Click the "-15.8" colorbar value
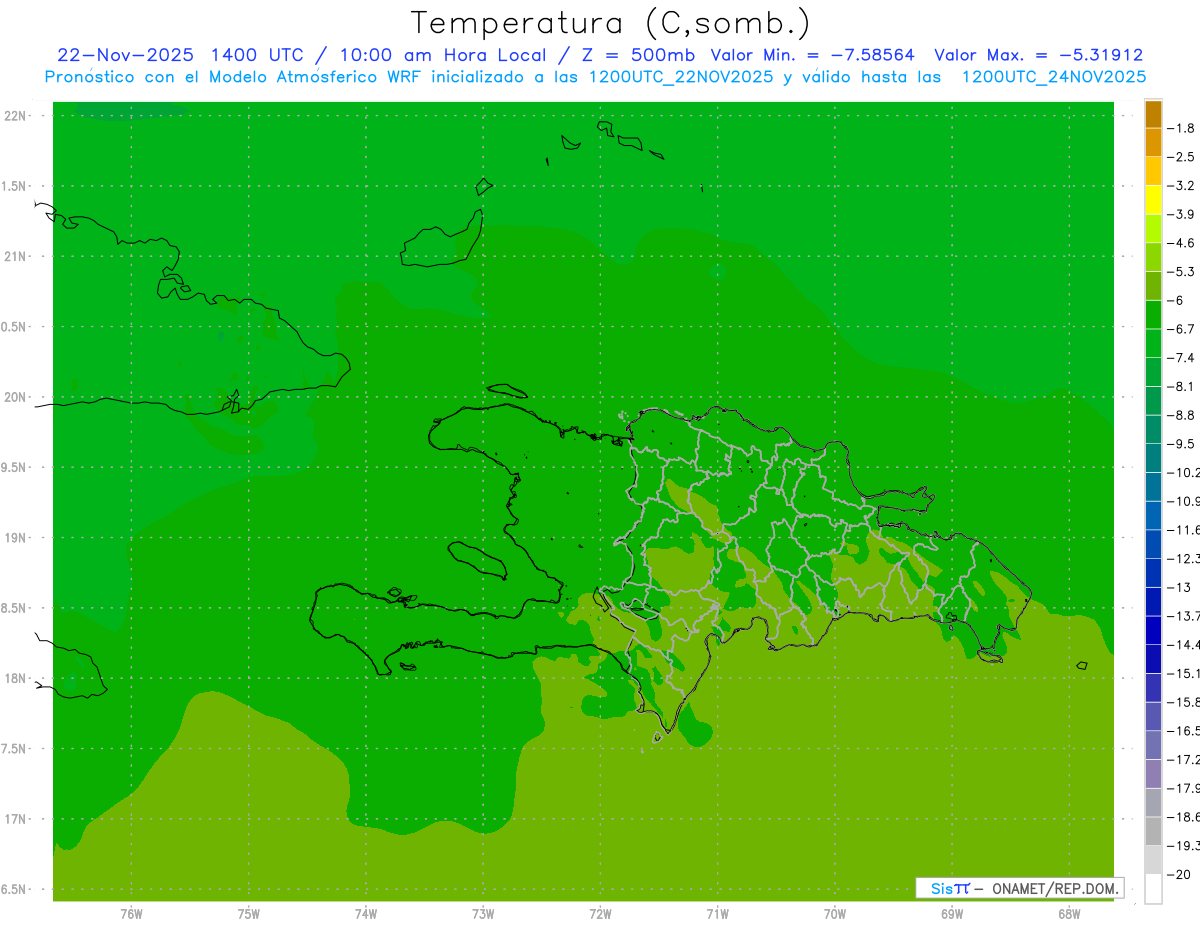 coord(1183,702)
